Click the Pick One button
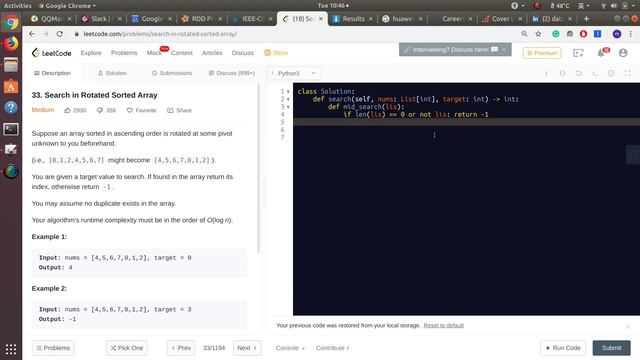 127,348
